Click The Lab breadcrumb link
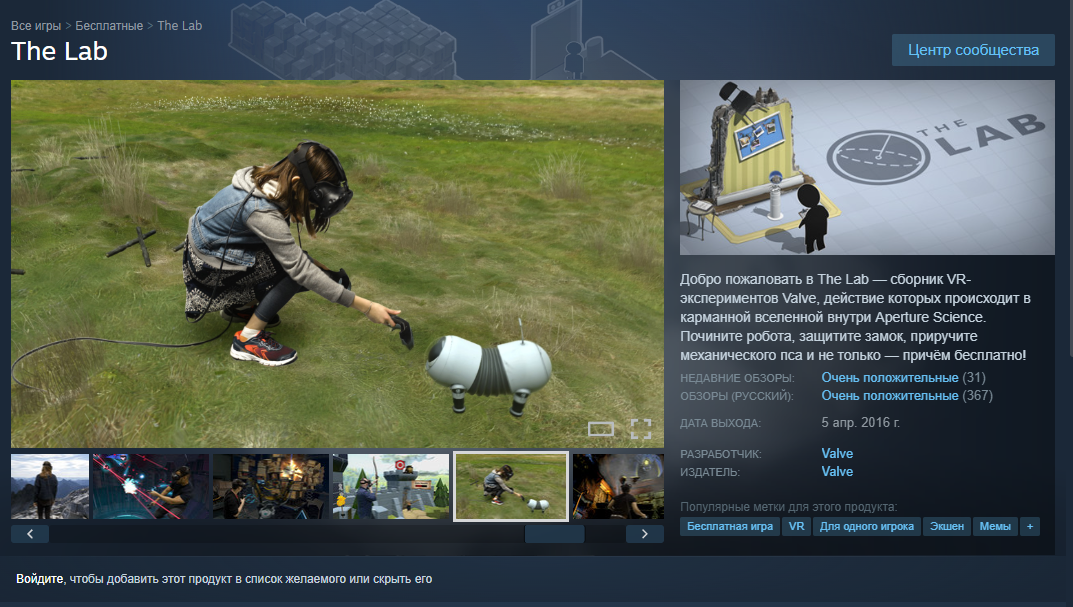 click(179, 25)
